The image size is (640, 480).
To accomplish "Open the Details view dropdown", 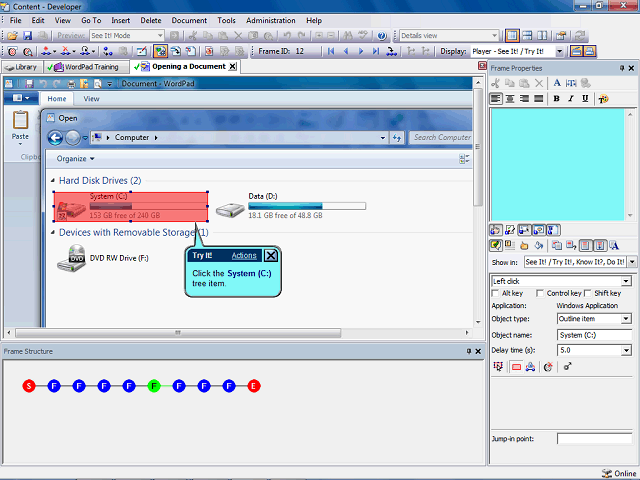I will pyautogui.click(x=495, y=36).
